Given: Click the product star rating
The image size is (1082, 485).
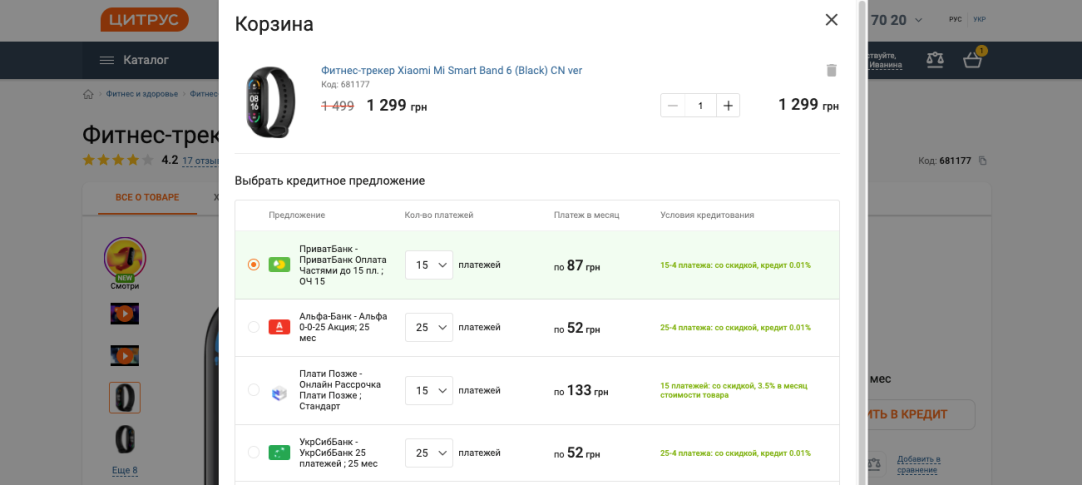Looking at the screenshot, I should click(118, 160).
